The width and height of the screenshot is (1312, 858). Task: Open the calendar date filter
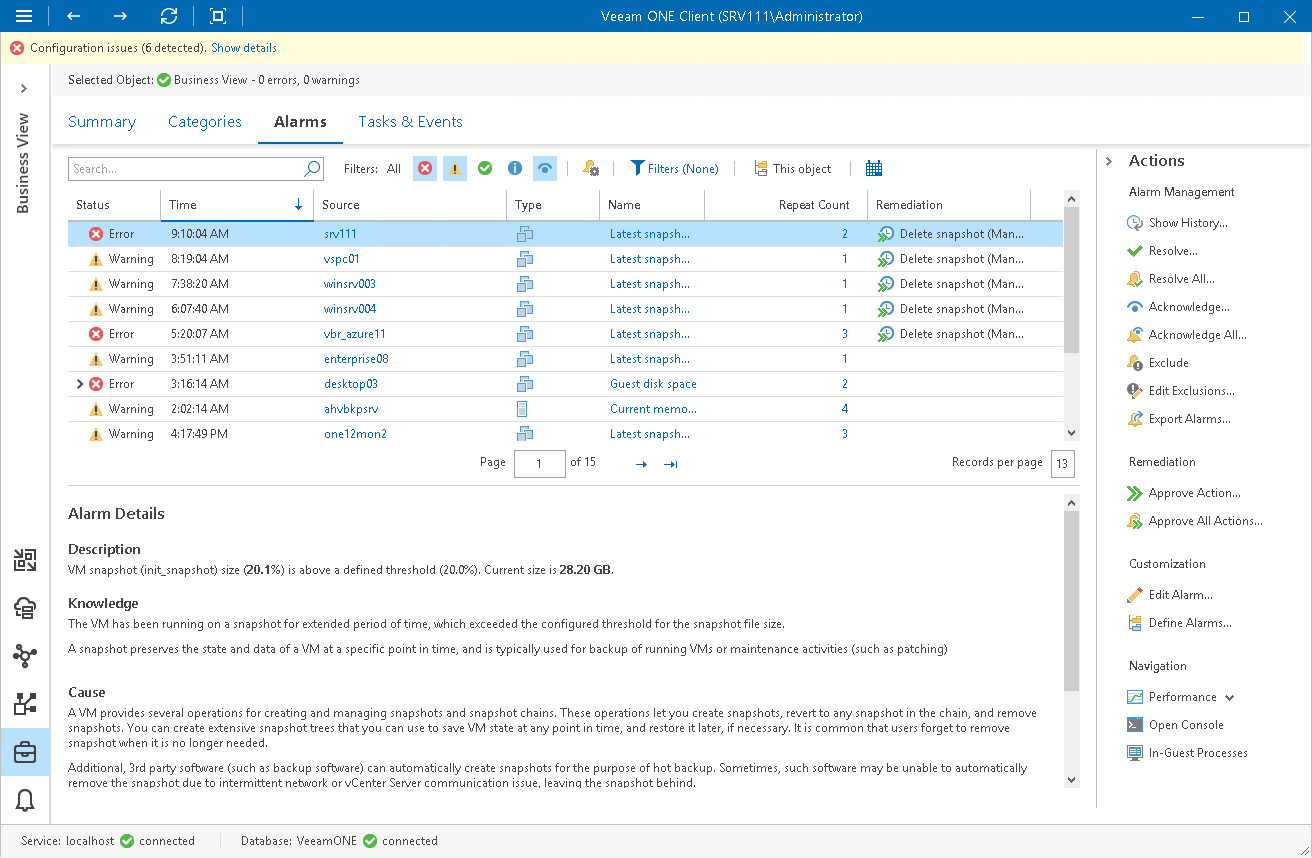[x=874, y=169]
